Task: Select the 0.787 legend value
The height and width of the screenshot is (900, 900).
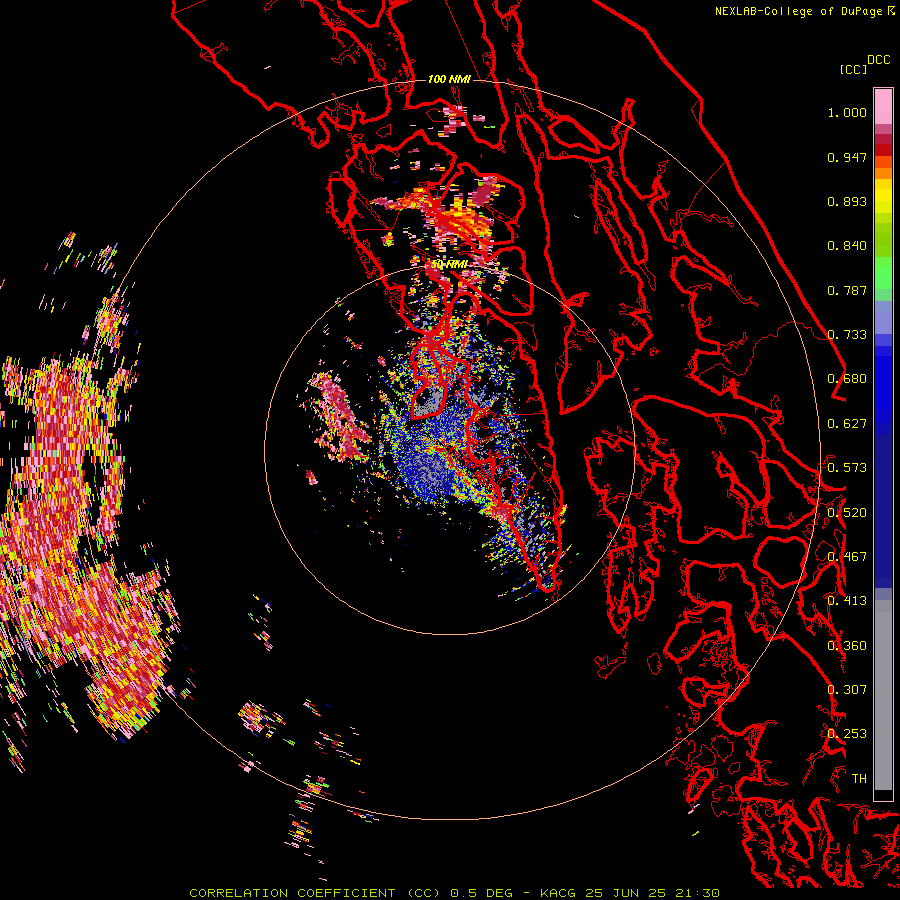Action: pyautogui.click(x=847, y=290)
